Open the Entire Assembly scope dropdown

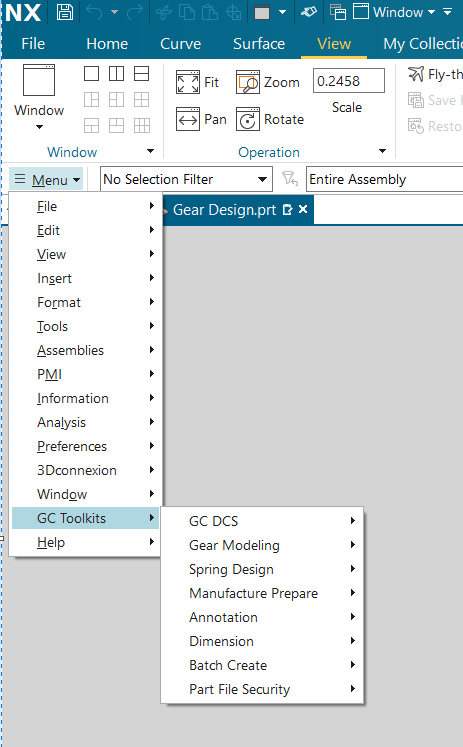[384, 179]
